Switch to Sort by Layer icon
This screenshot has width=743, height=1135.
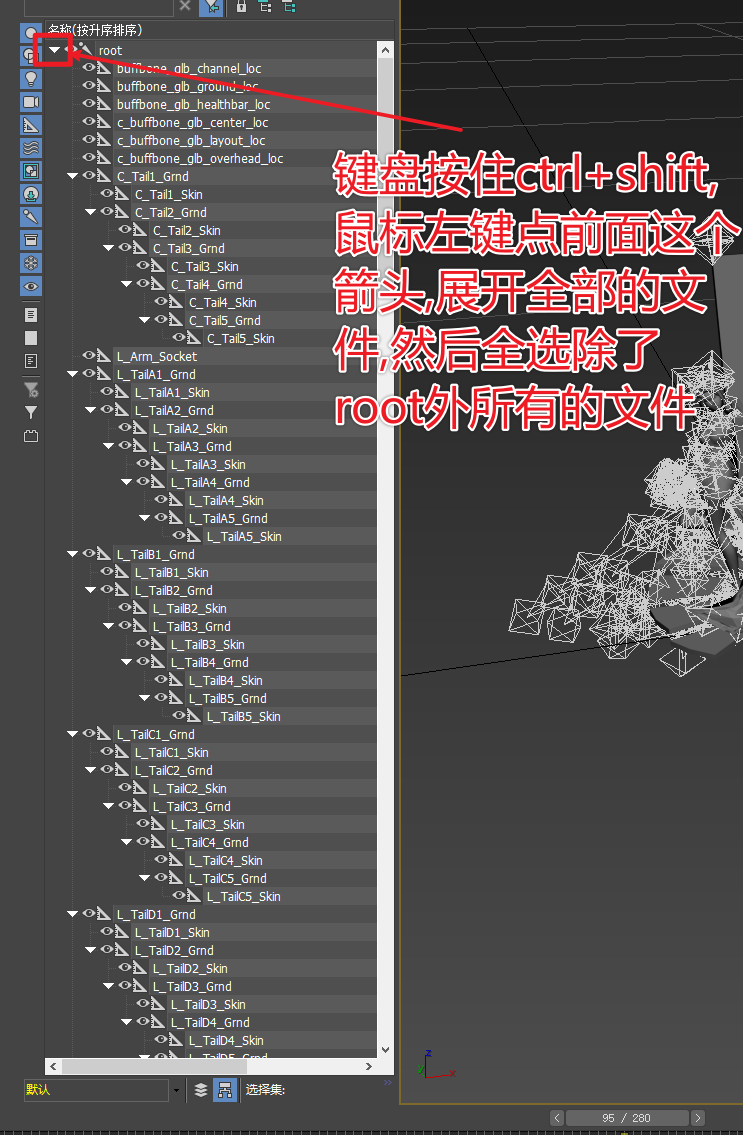click(x=201, y=1089)
